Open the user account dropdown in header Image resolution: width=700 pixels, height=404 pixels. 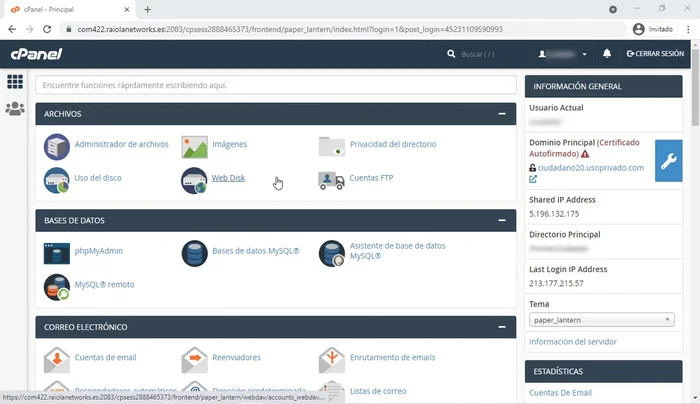pyautogui.click(x=562, y=54)
